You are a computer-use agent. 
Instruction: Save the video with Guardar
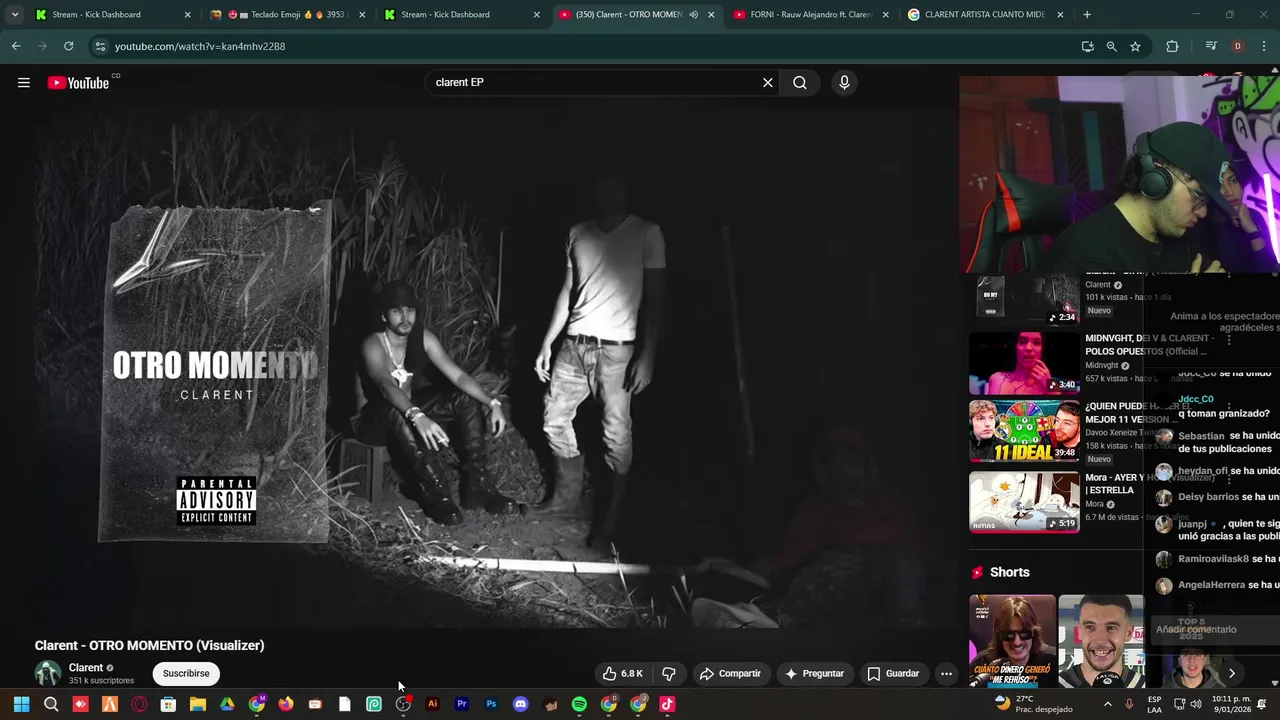892,674
